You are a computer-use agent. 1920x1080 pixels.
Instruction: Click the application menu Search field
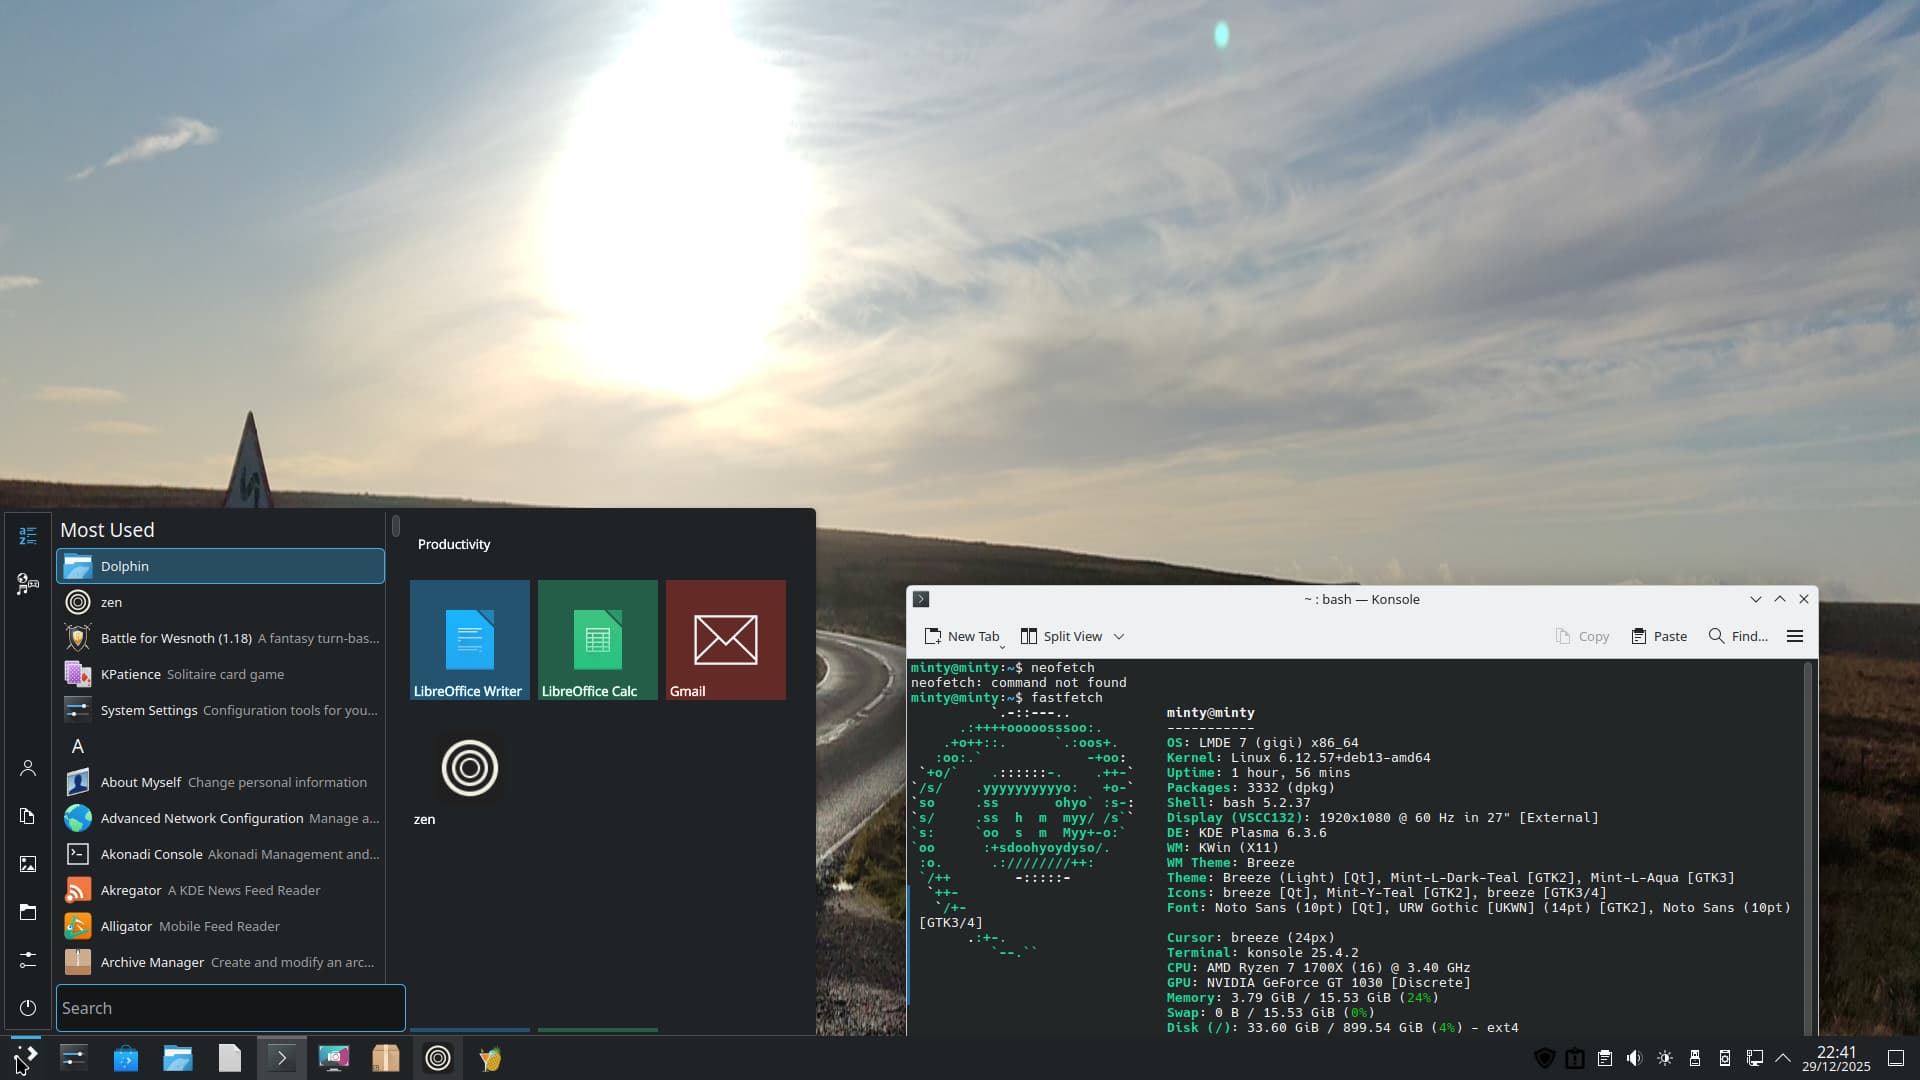(230, 1008)
